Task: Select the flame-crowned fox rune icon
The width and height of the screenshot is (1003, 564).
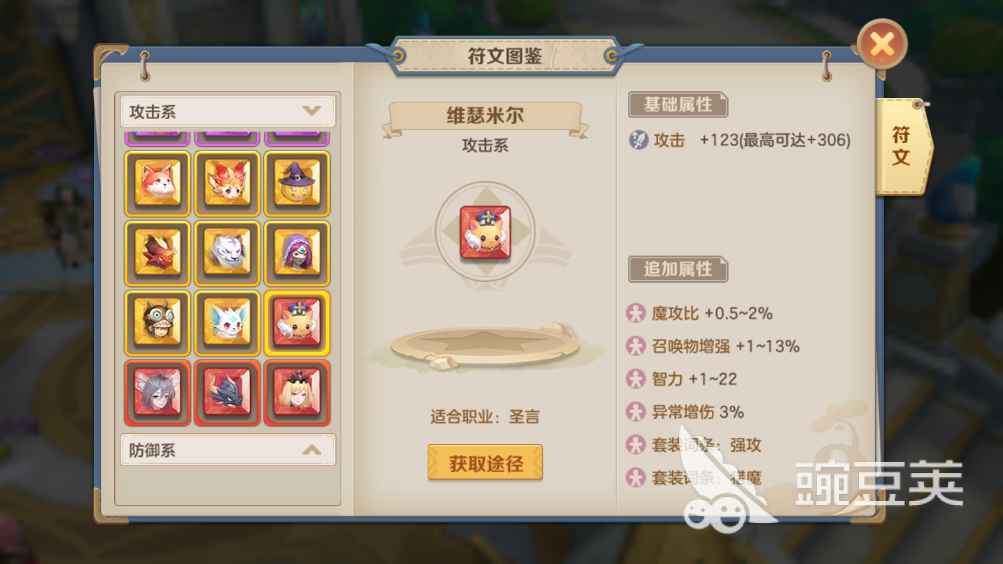Action: click(227, 184)
